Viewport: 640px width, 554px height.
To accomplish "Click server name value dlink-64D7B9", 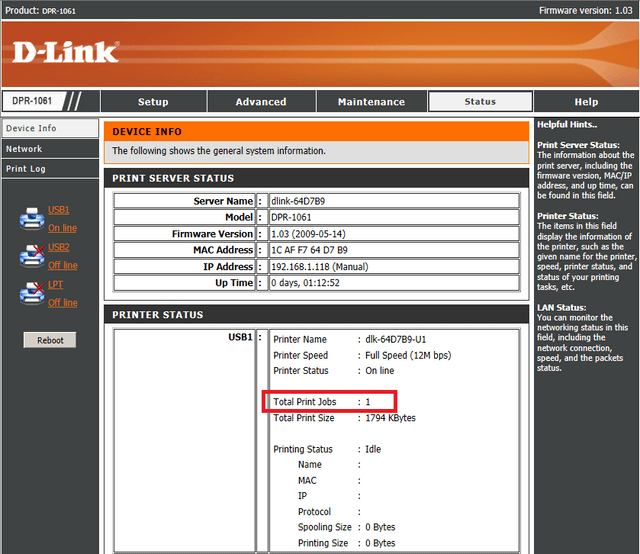I will (298, 201).
